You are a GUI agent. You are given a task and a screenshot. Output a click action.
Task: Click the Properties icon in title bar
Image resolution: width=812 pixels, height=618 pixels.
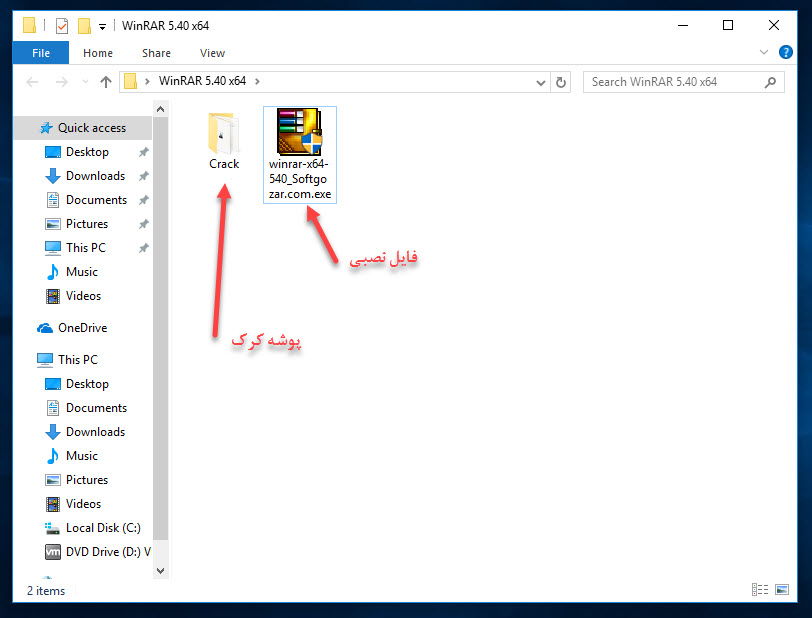[x=62, y=25]
